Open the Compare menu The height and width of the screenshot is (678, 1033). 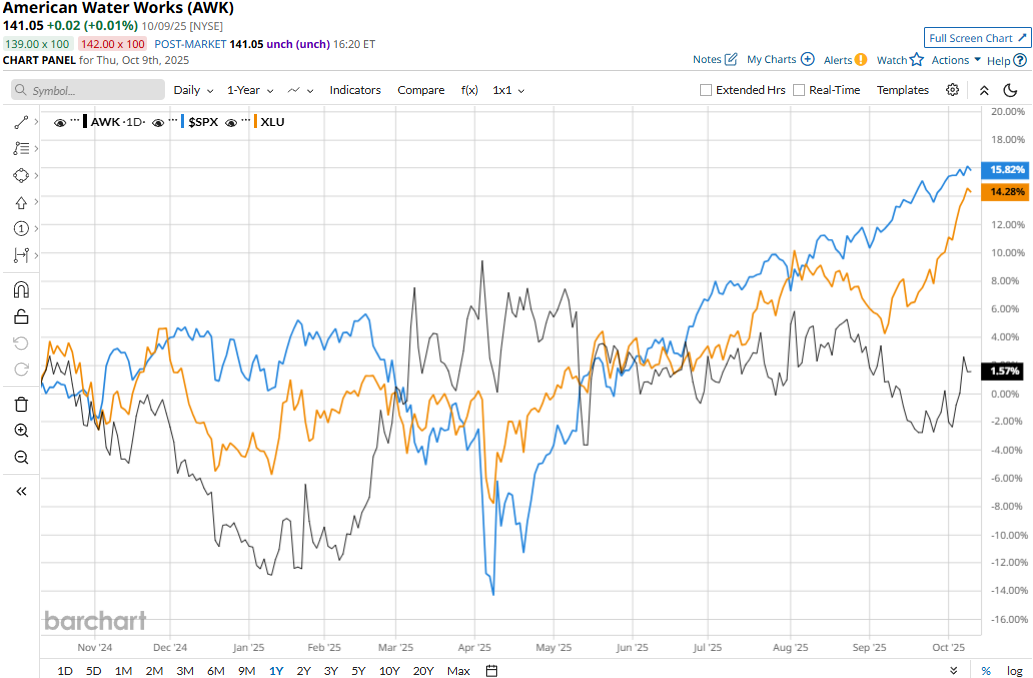421,90
